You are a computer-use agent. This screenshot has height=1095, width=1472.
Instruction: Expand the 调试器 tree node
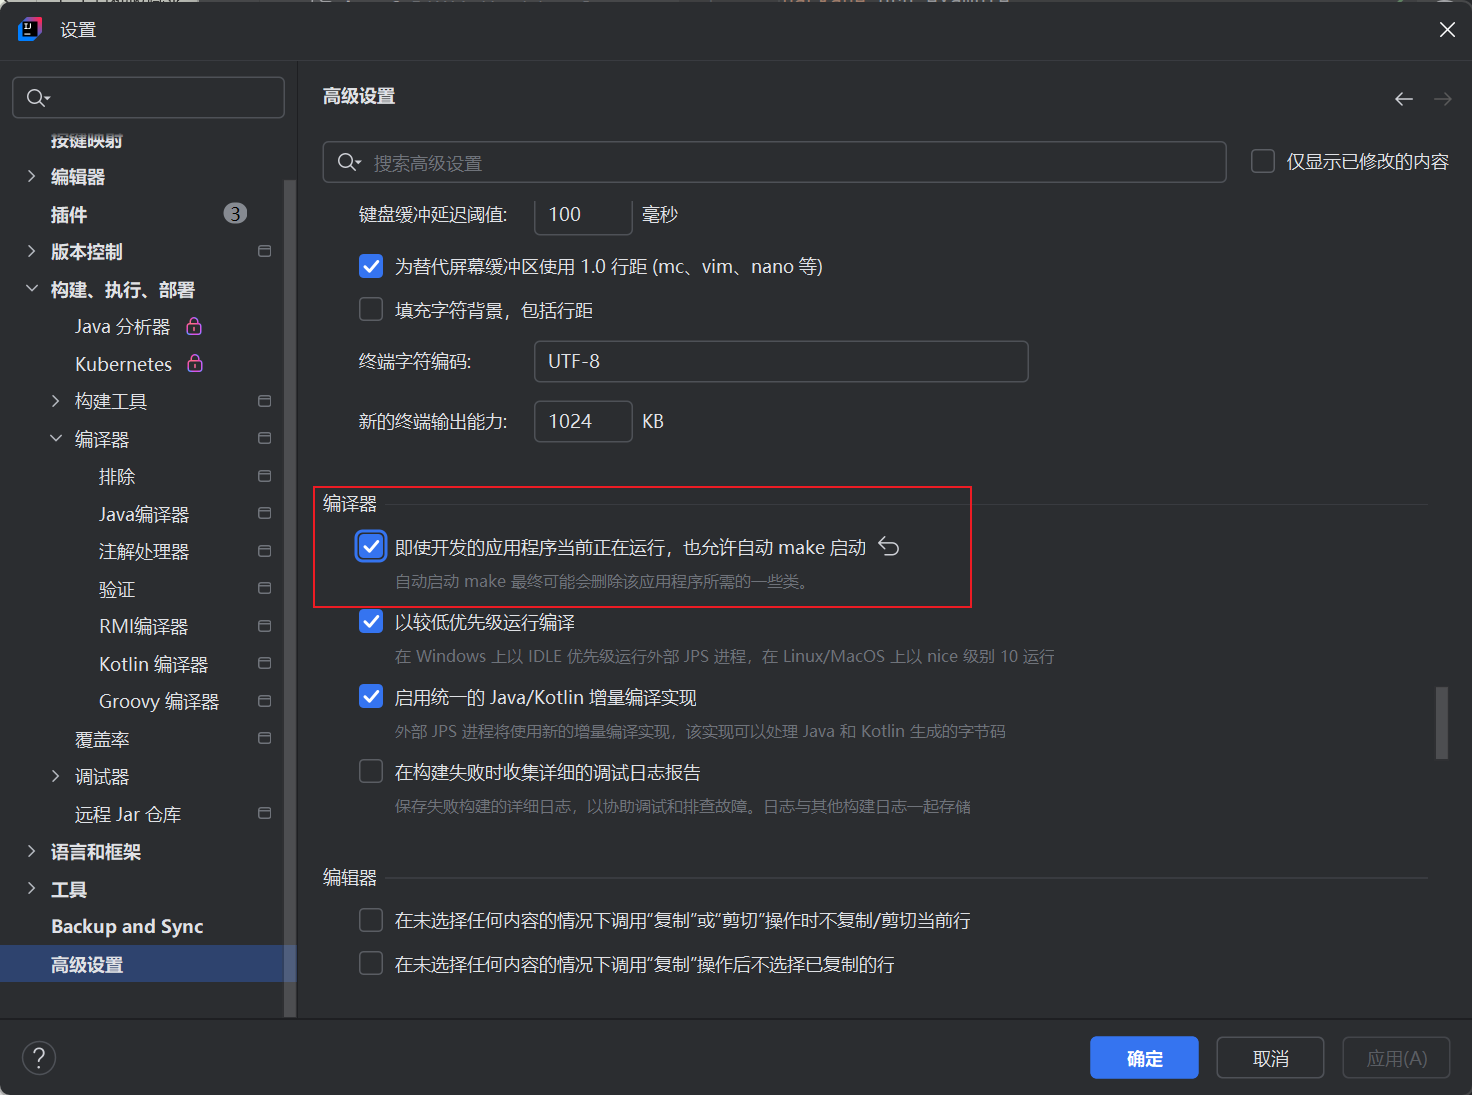(55, 776)
